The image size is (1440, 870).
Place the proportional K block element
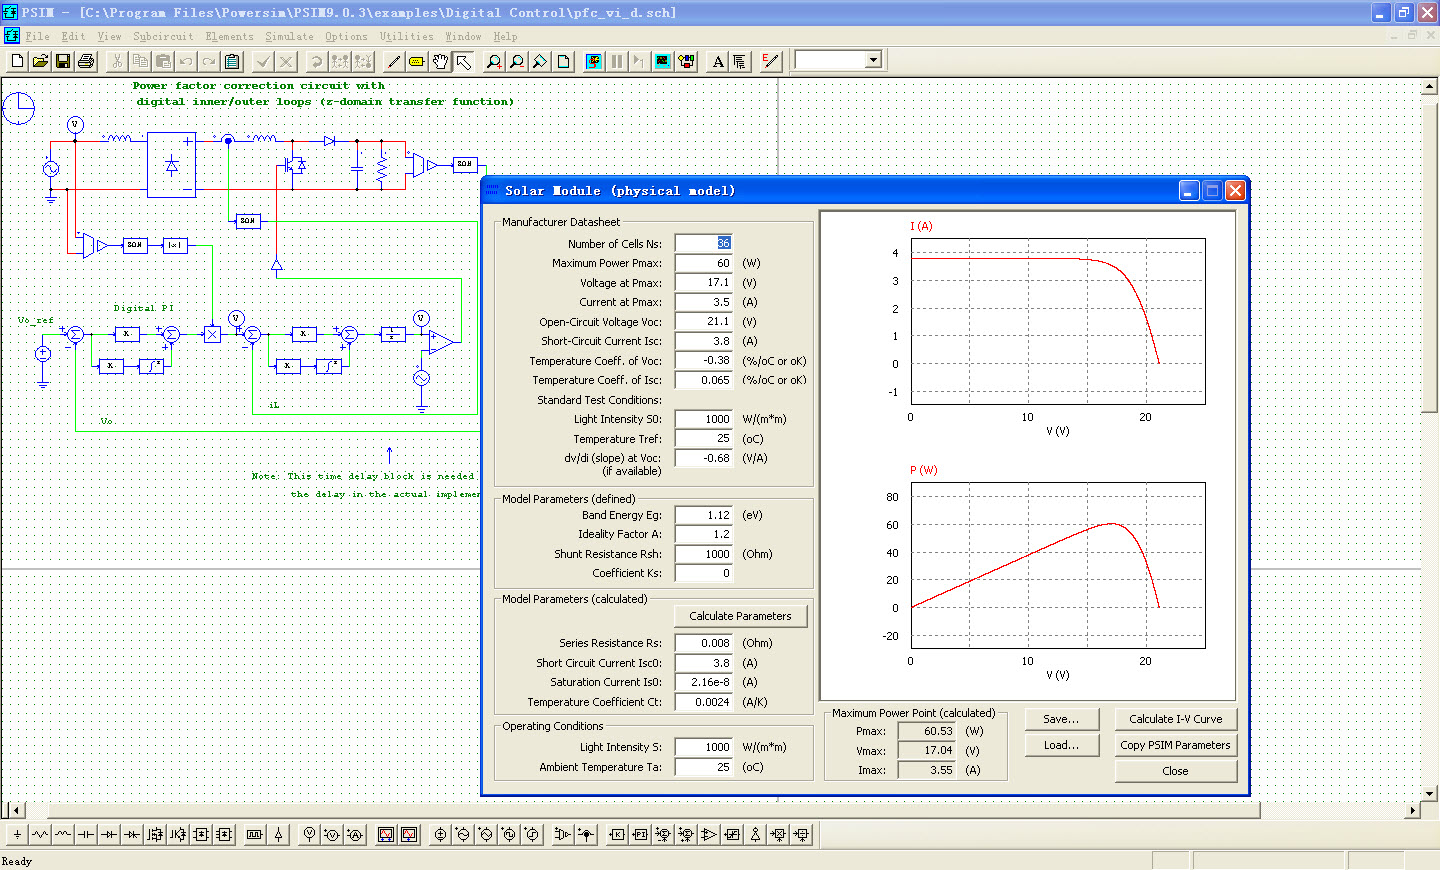point(617,834)
